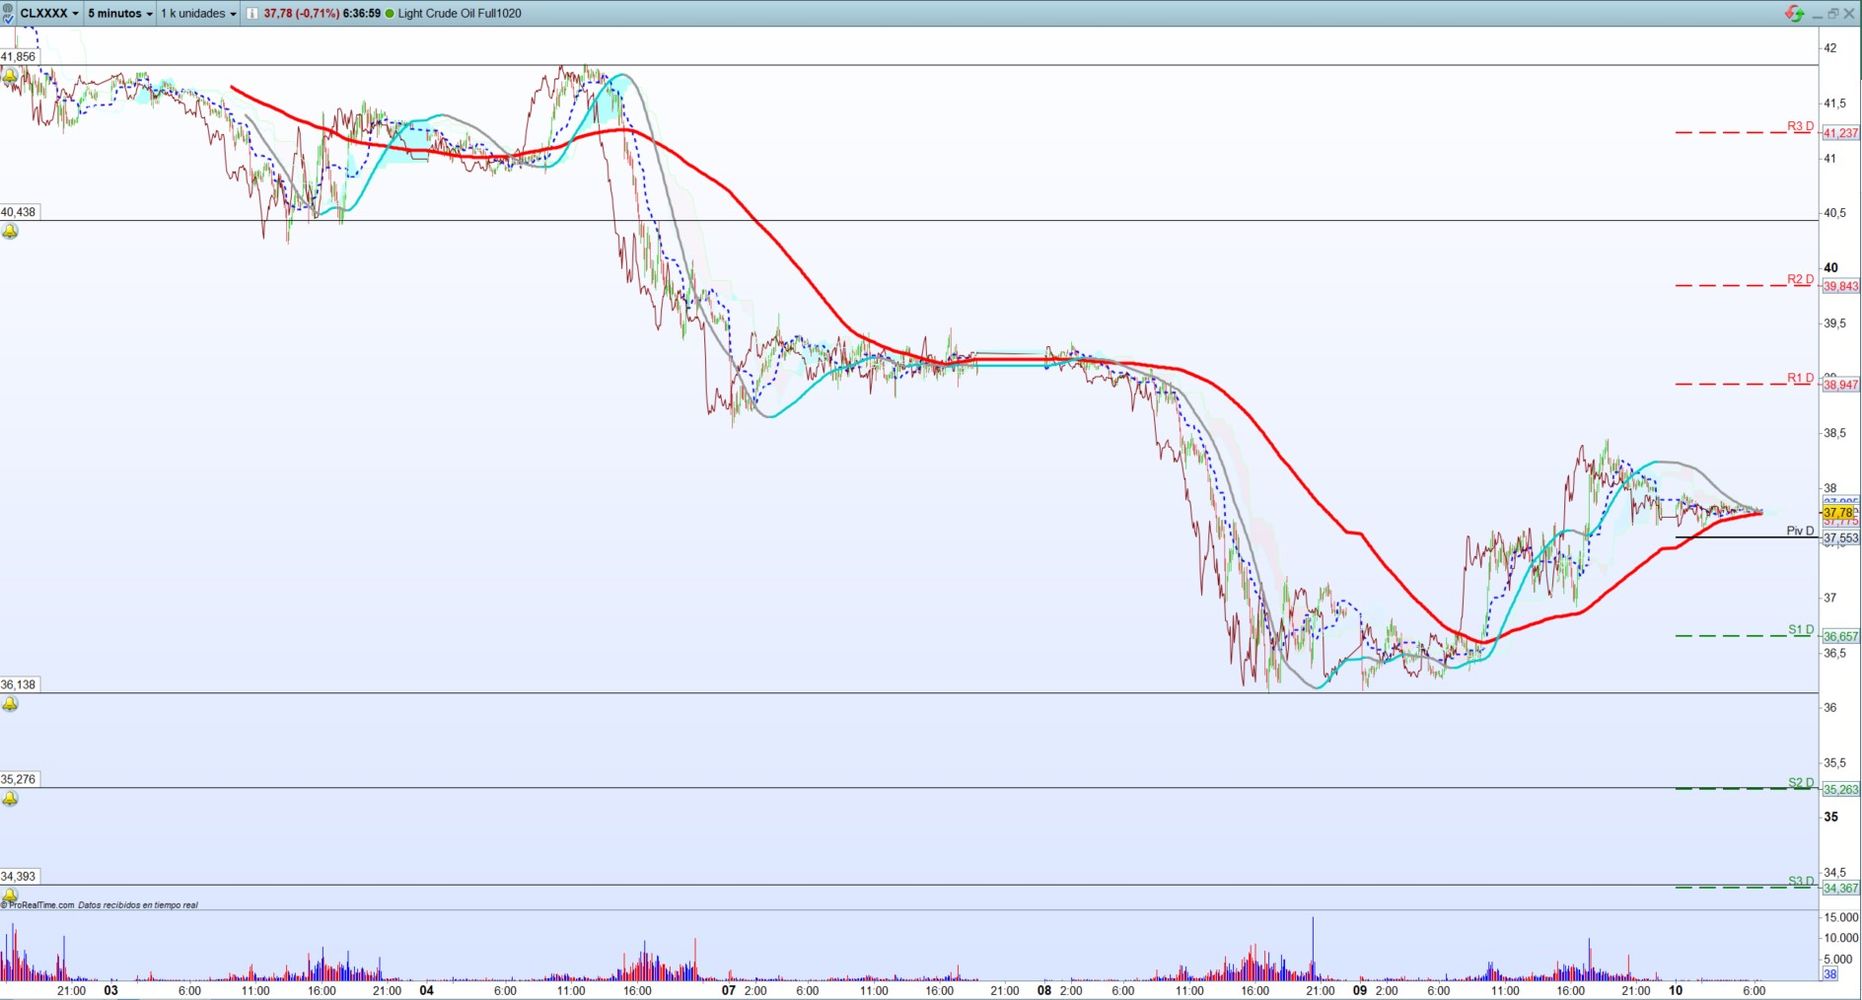Image resolution: width=1862 pixels, height=1000 pixels.
Task: Open the 5 minutos timeframe dropdown
Action: click(x=120, y=13)
